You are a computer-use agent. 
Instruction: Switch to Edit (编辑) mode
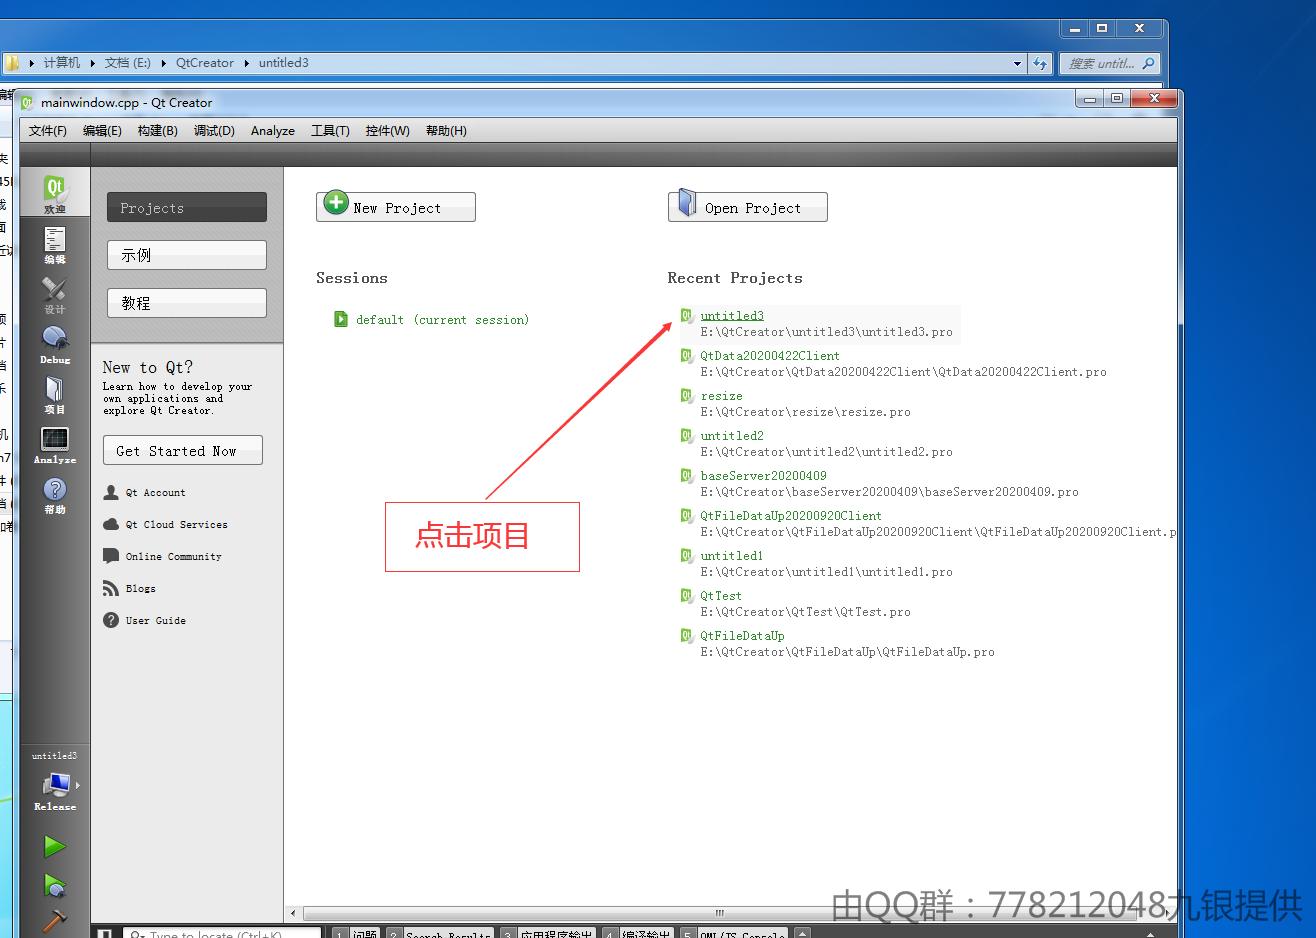[x=55, y=245]
